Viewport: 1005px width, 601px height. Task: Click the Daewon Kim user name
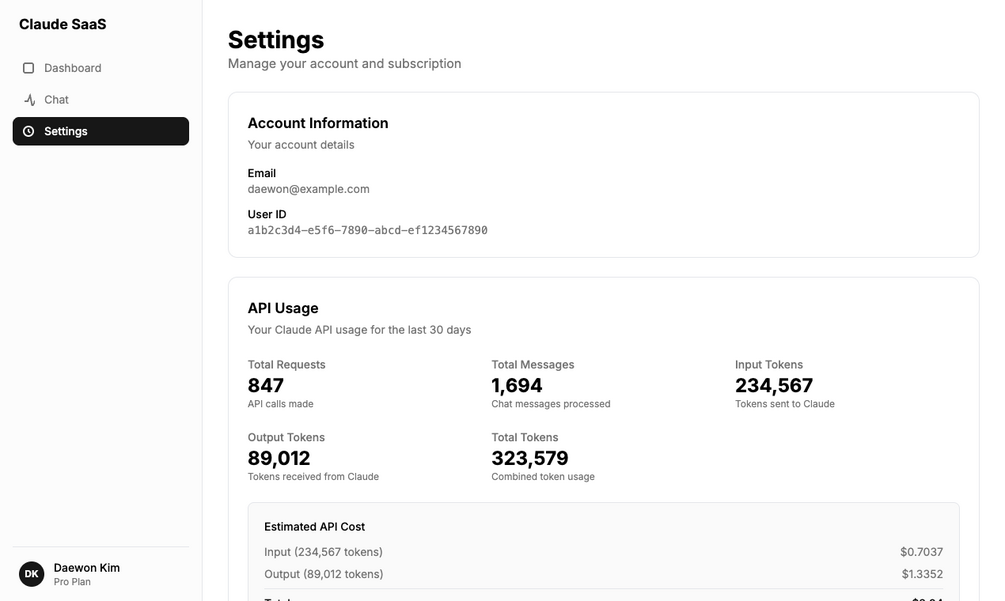point(87,568)
